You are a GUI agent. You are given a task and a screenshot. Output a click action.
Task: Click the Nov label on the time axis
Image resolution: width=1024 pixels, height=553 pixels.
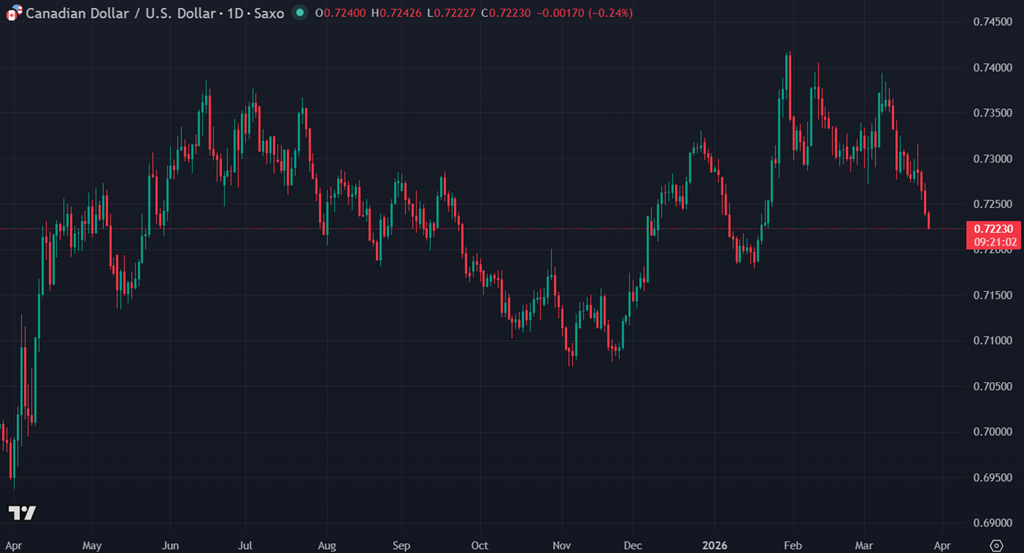[x=561, y=546]
